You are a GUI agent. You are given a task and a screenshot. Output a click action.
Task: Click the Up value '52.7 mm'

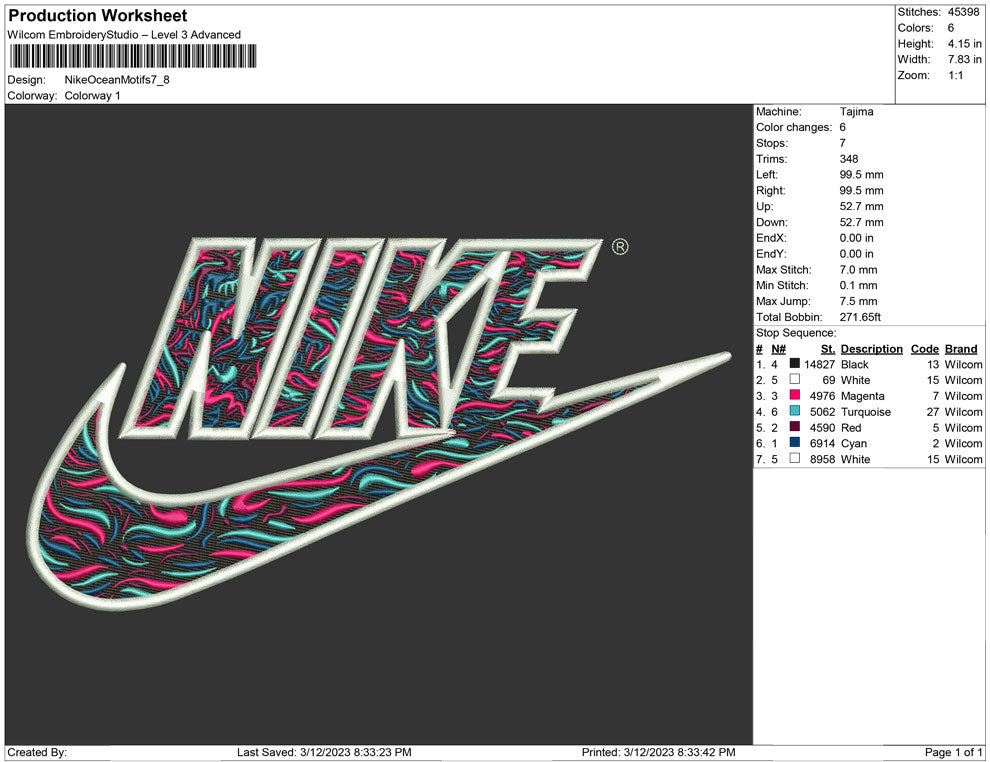coord(861,206)
